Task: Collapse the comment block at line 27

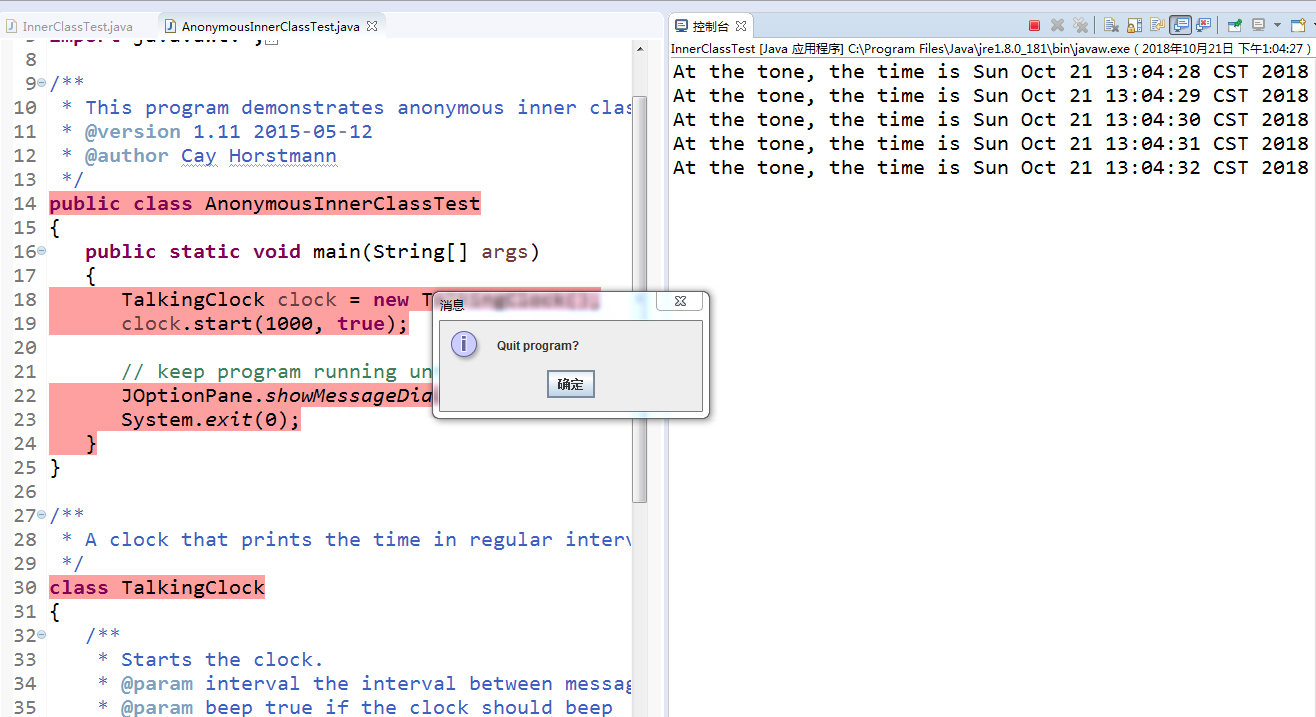Action: click(41, 516)
